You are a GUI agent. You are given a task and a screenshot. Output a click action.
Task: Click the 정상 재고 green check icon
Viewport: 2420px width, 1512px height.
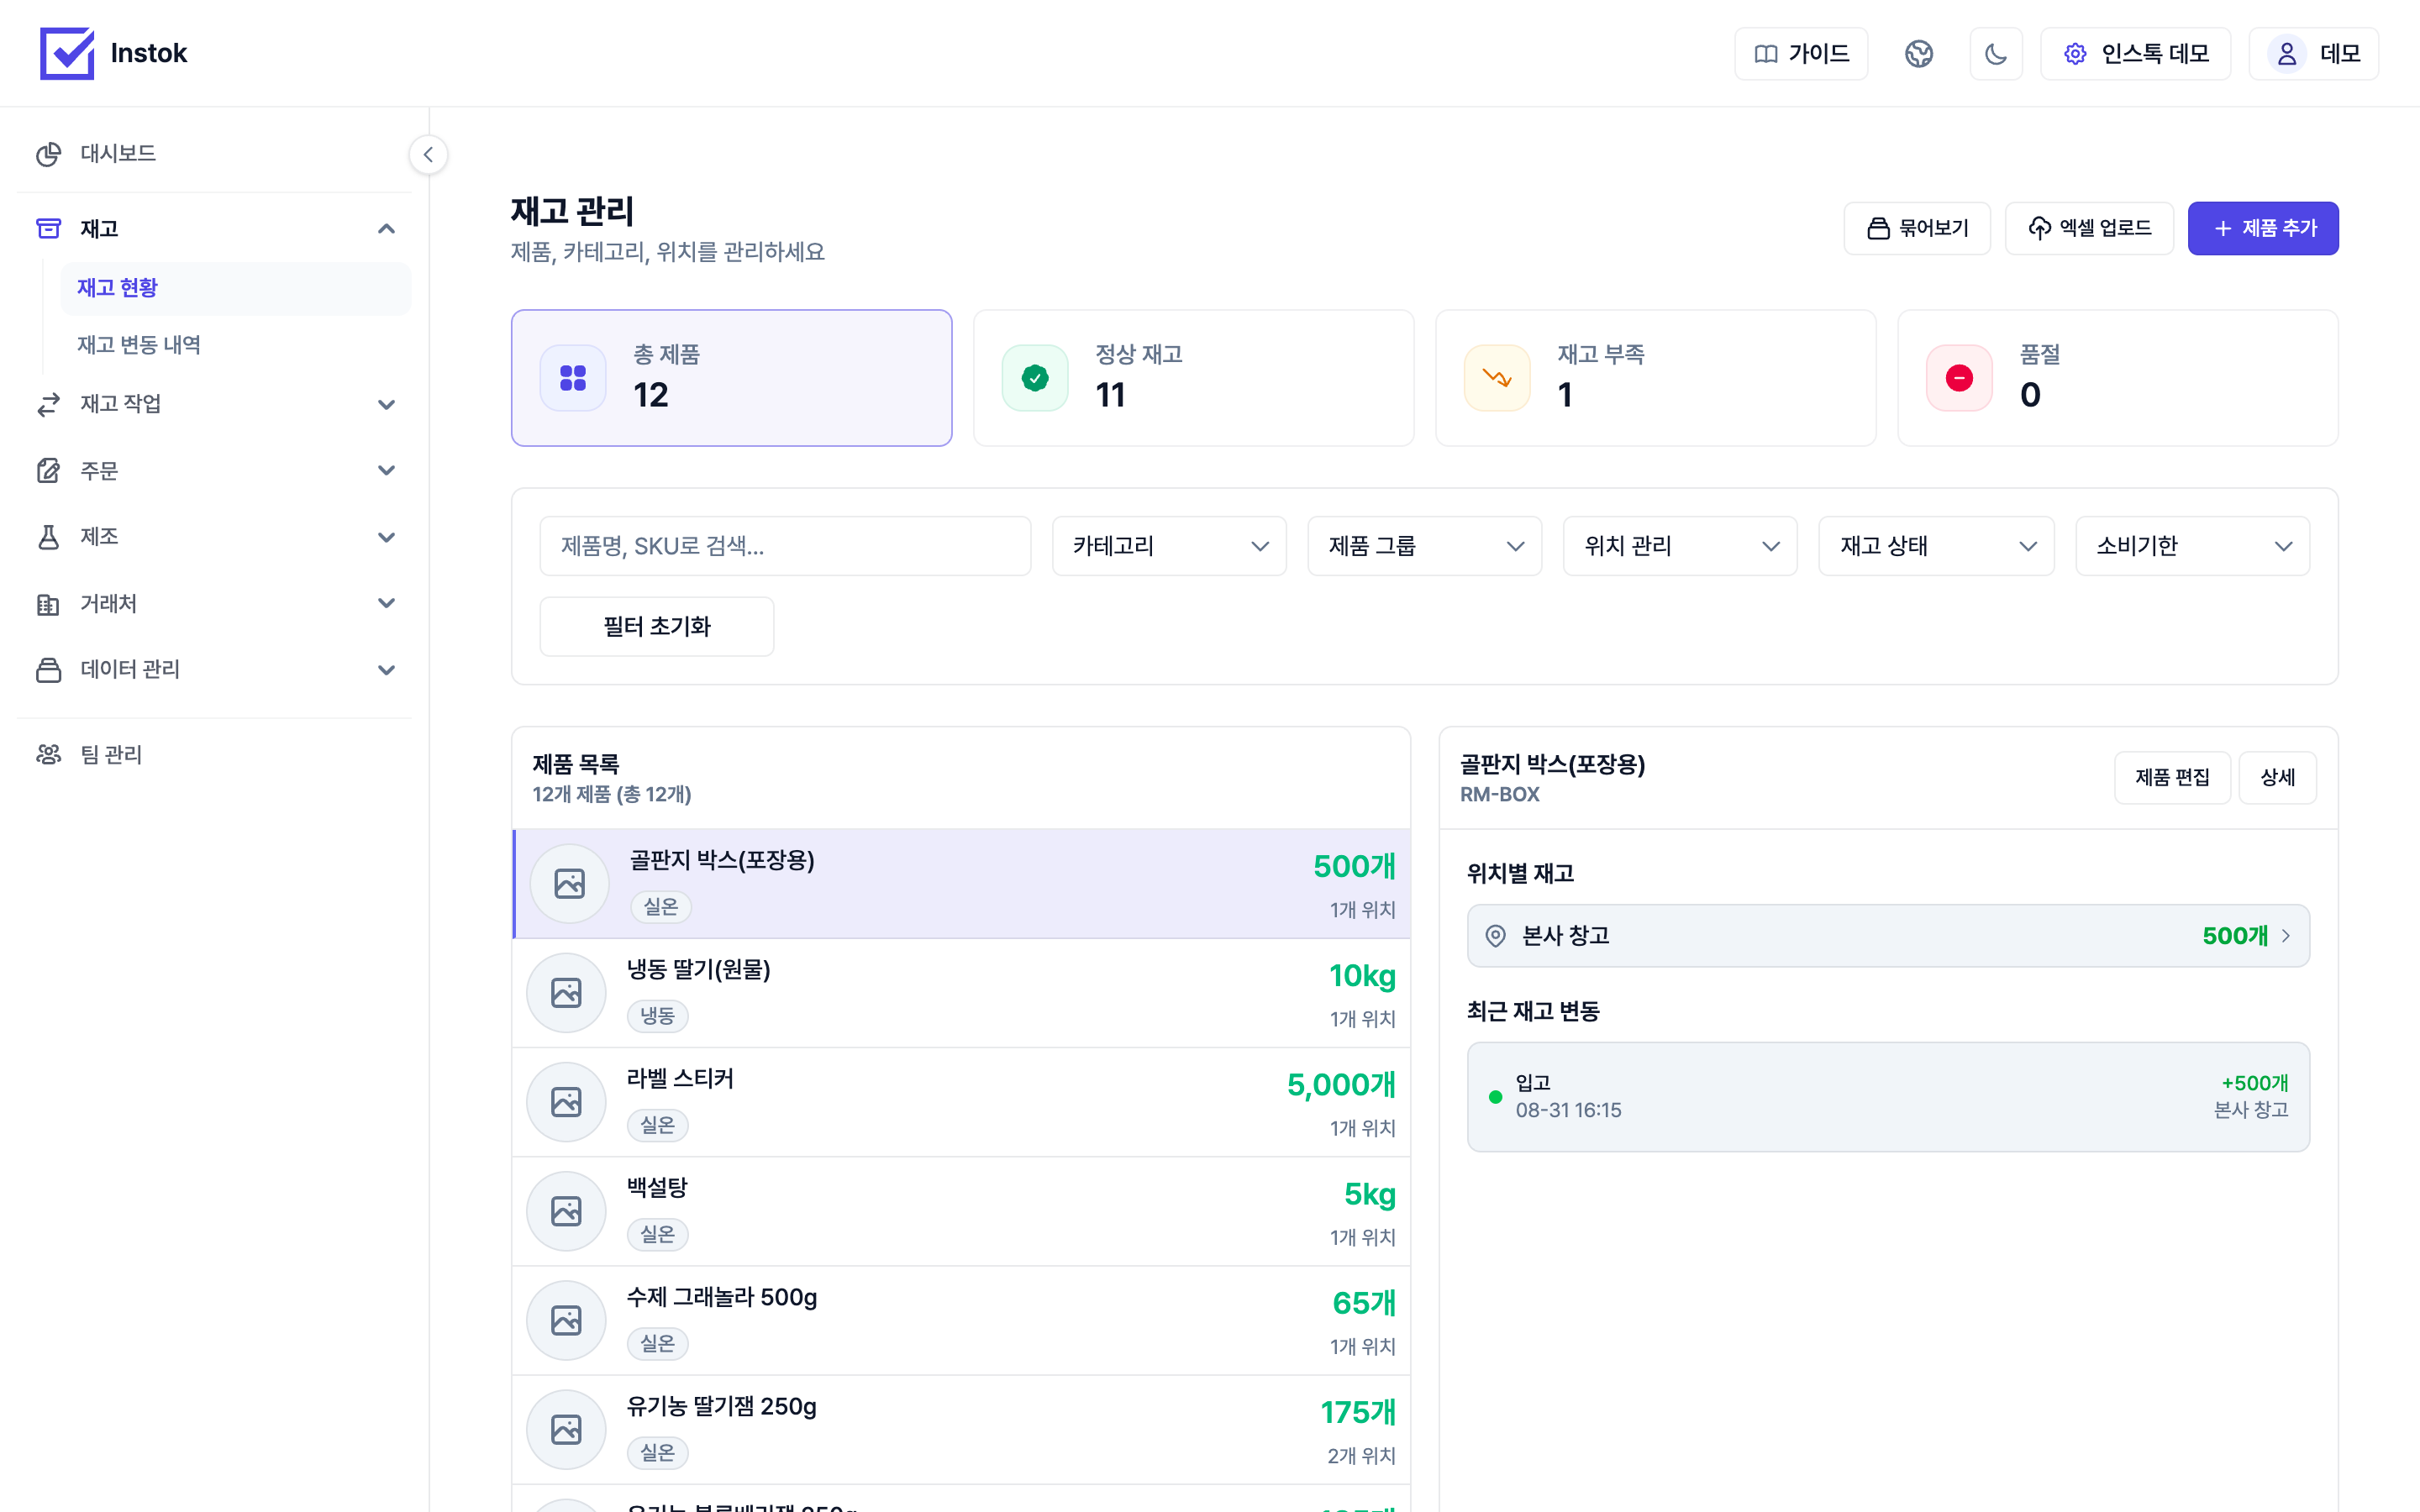click(x=1035, y=378)
